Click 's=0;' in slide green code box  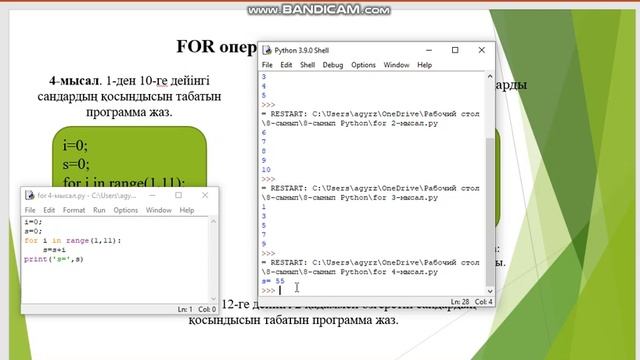76,164
